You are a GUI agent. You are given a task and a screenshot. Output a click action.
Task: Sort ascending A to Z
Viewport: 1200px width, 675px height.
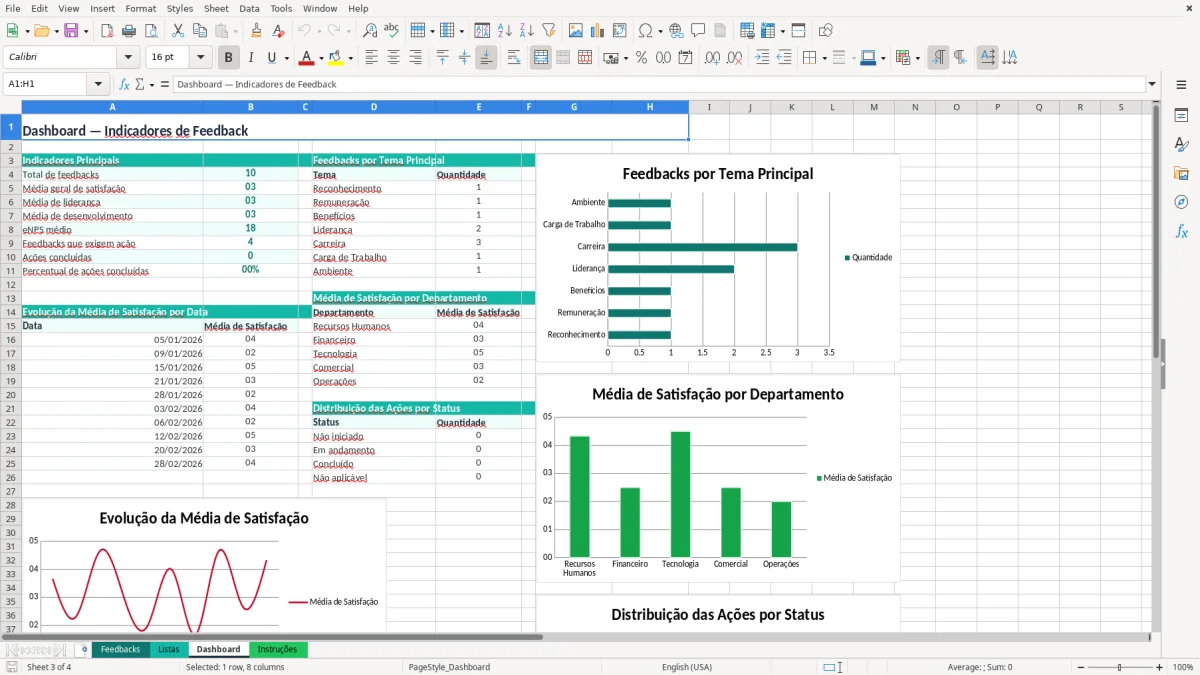point(505,31)
